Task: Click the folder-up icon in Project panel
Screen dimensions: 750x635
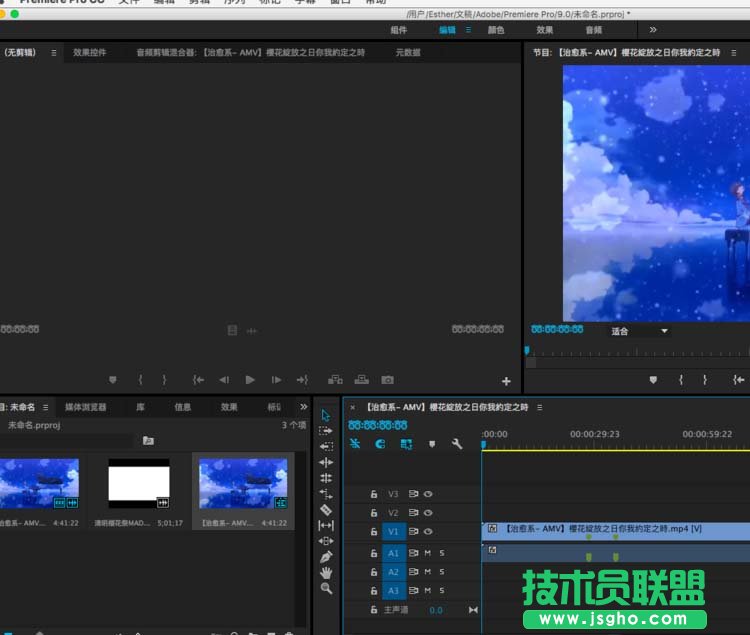Action: point(148,440)
